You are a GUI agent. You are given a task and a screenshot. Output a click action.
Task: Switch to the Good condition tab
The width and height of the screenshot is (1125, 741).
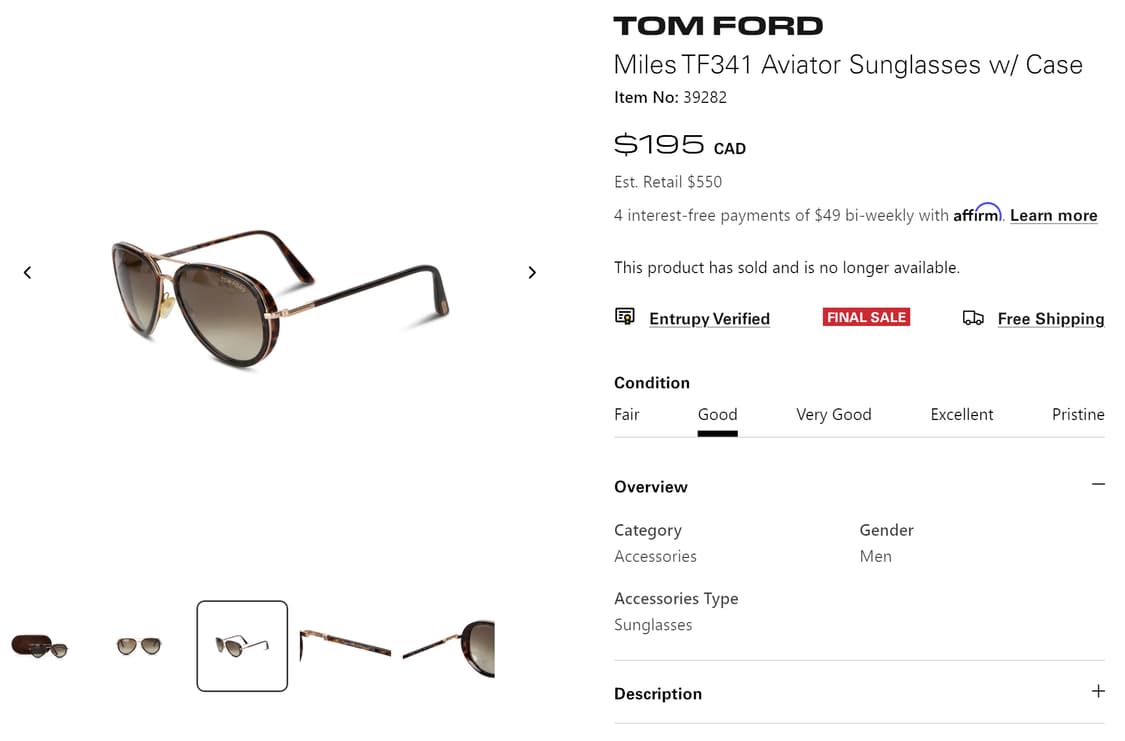(717, 414)
